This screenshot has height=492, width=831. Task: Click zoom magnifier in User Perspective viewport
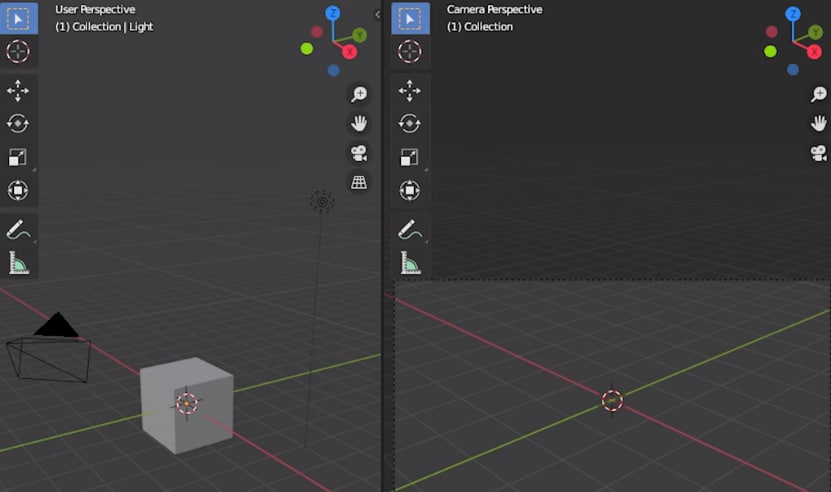(x=359, y=94)
